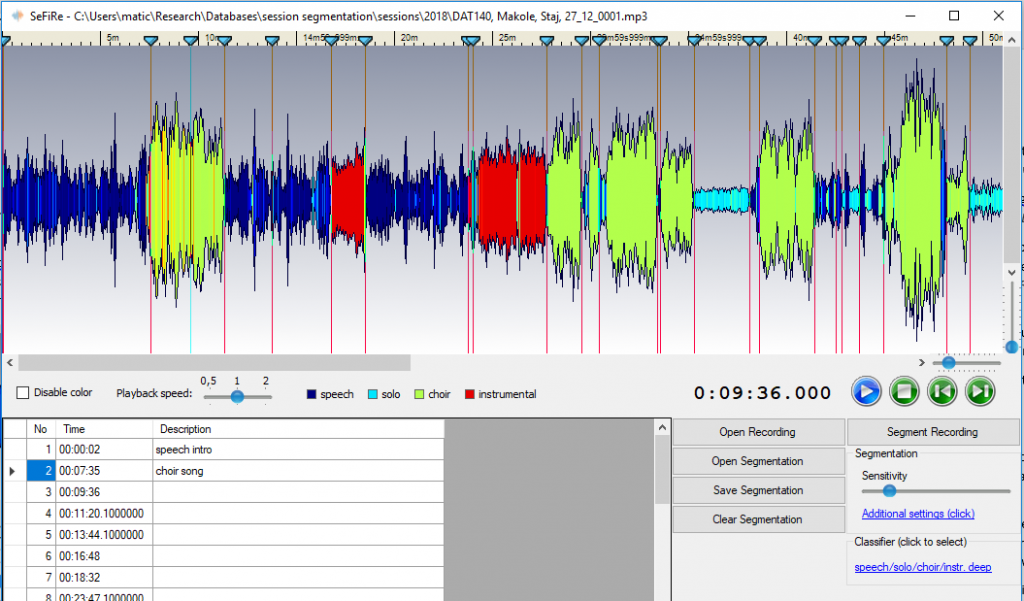Click the row indicator arrow beside row 2

click(x=12, y=471)
